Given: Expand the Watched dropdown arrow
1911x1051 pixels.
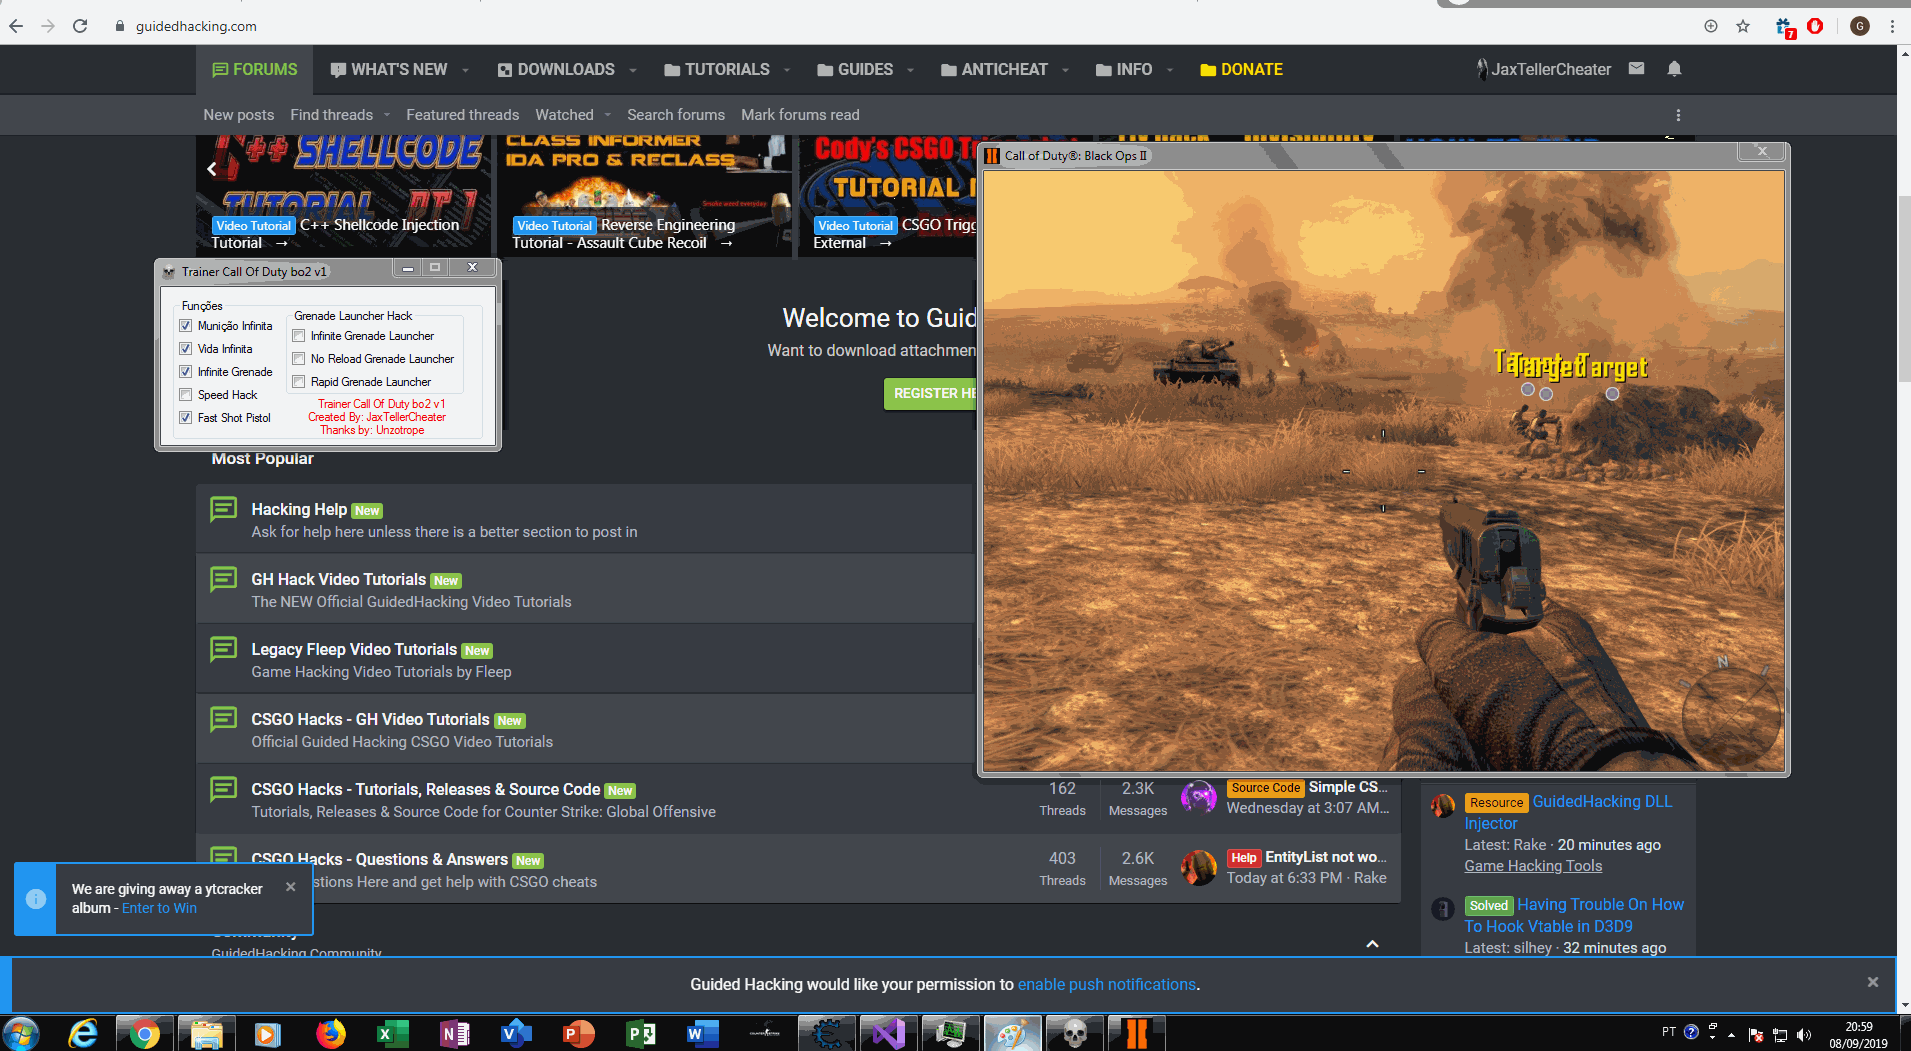Looking at the screenshot, I should click(x=608, y=115).
